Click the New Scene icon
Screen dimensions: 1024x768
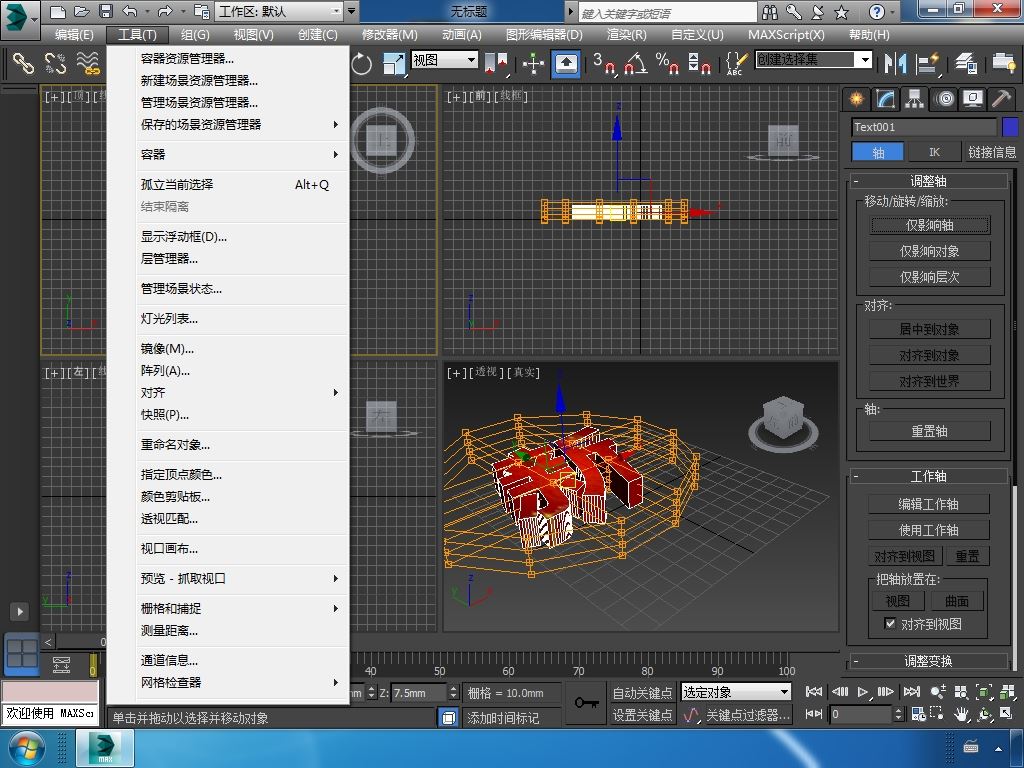(x=57, y=11)
